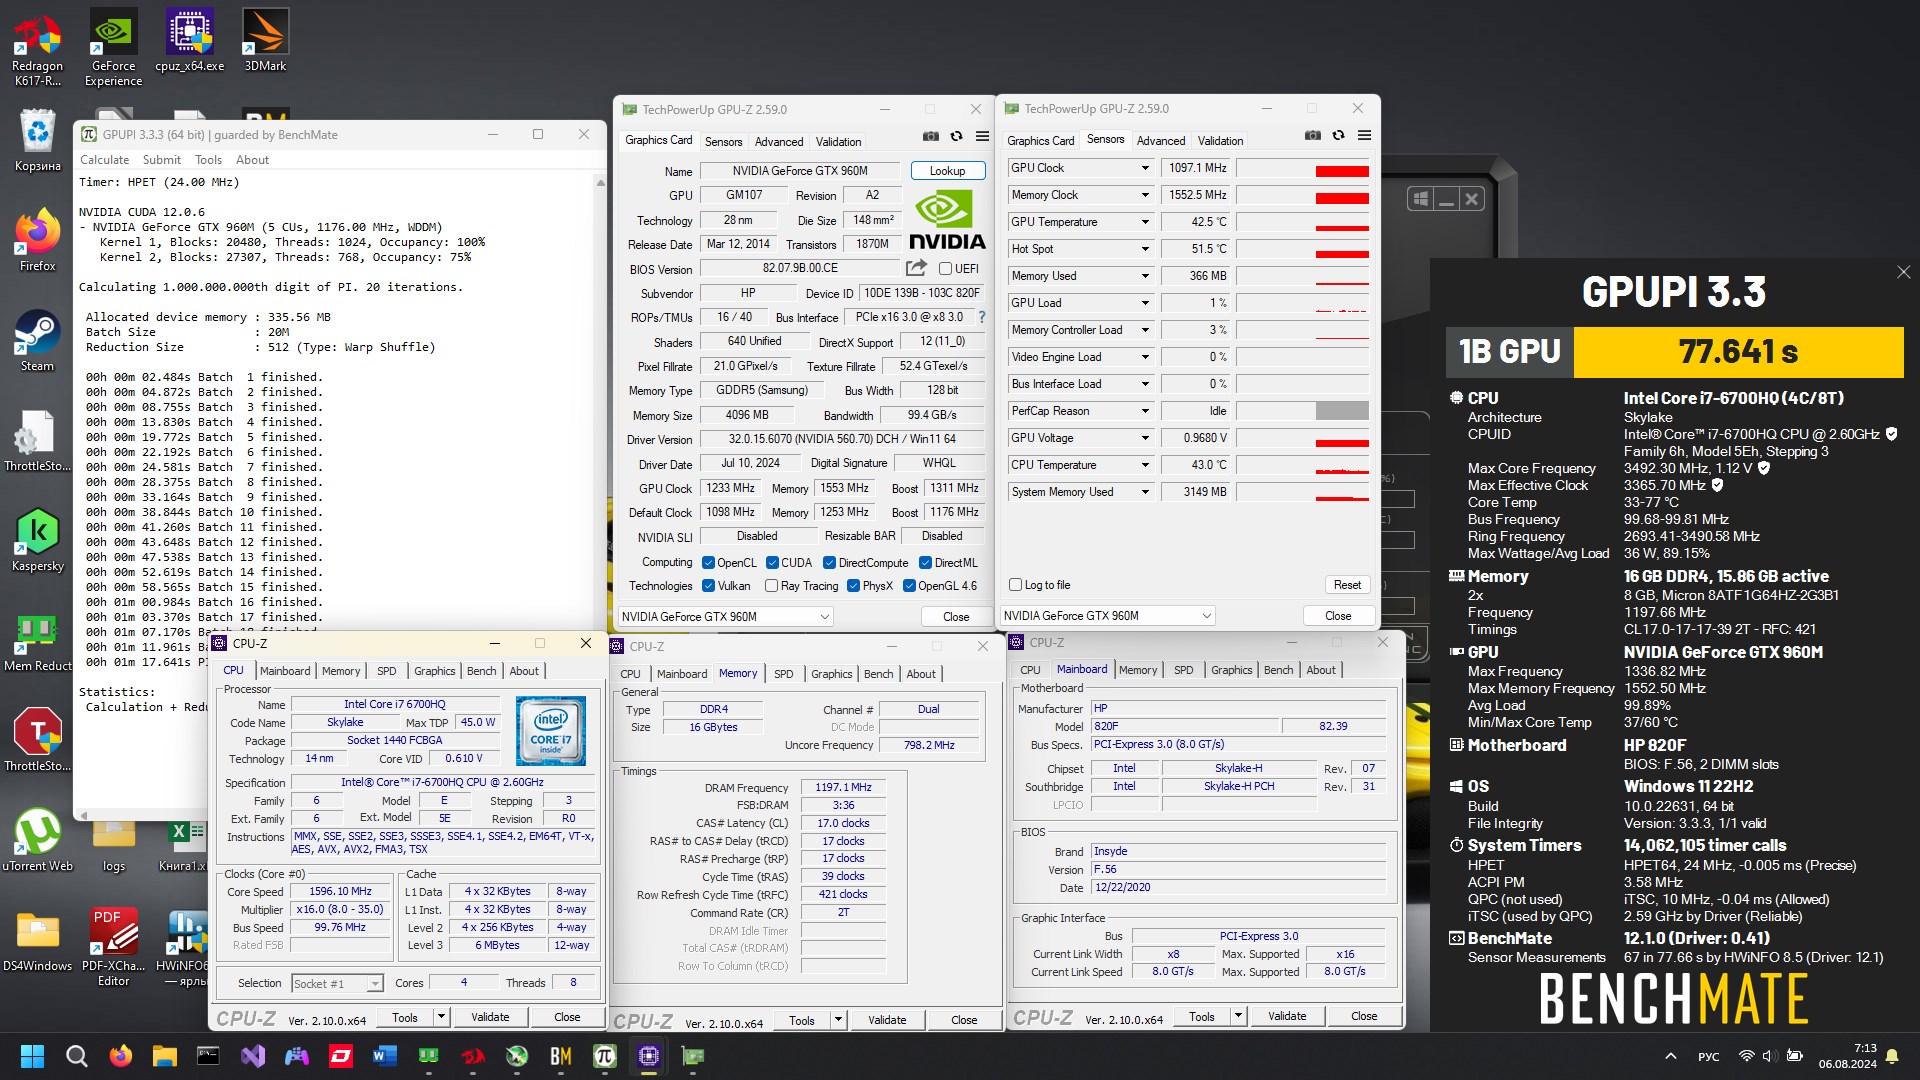Open GPU Temperature sensor dropdown
Screen dimensions: 1920x1080
pyautogui.click(x=1145, y=222)
